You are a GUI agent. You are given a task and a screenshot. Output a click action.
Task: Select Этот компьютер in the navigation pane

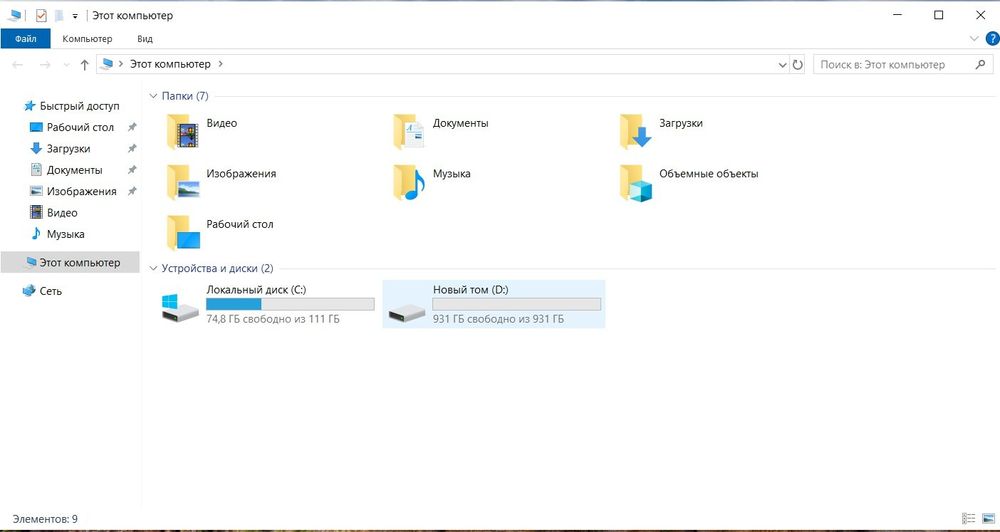click(70, 262)
